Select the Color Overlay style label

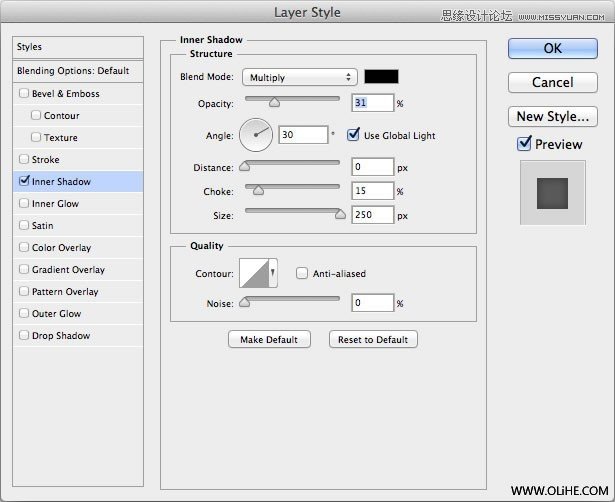(x=61, y=247)
